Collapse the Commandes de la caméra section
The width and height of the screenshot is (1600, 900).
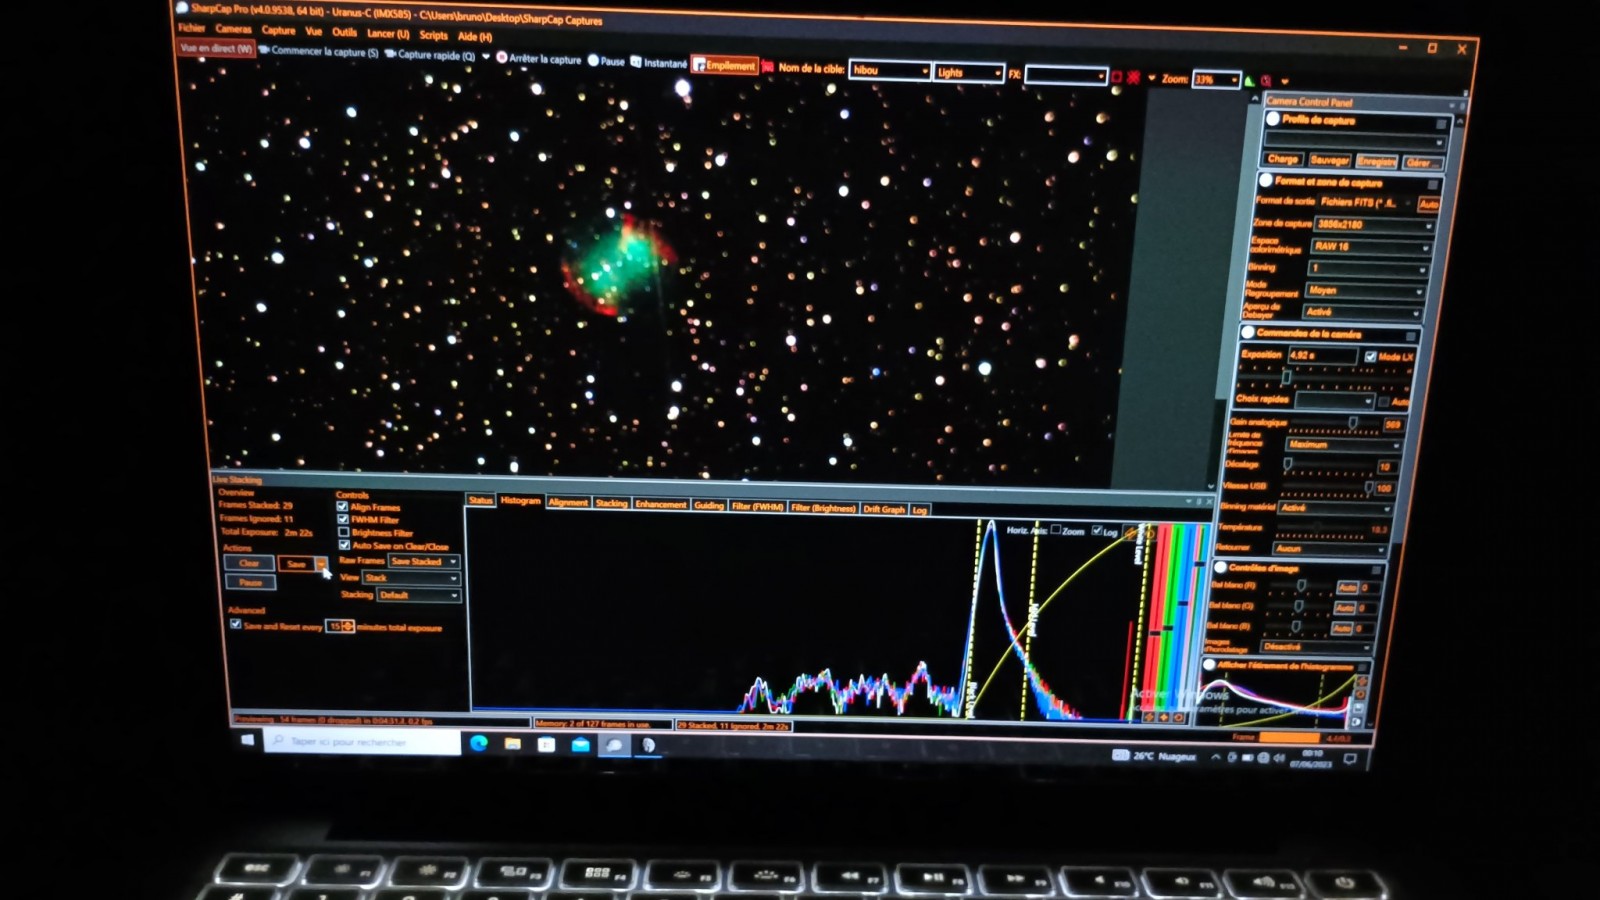pos(1248,332)
